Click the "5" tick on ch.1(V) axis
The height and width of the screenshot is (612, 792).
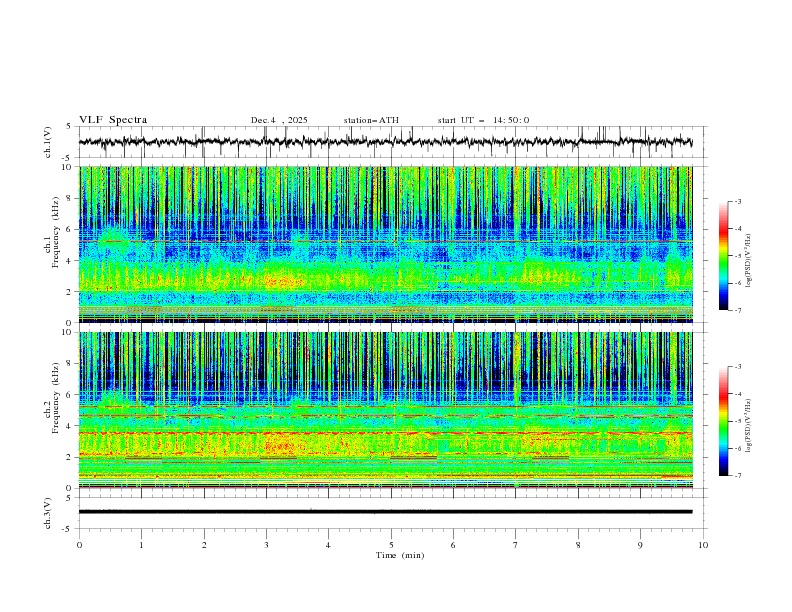(69, 126)
